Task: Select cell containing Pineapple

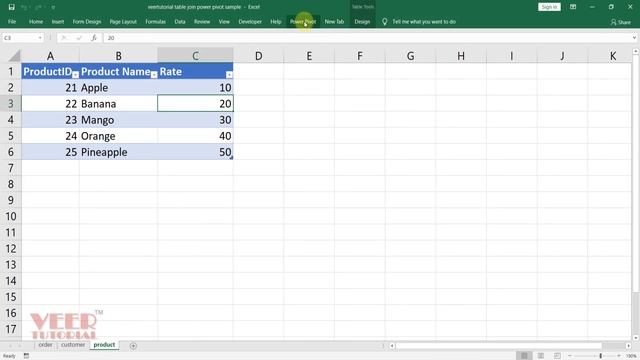Action: (118, 152)
